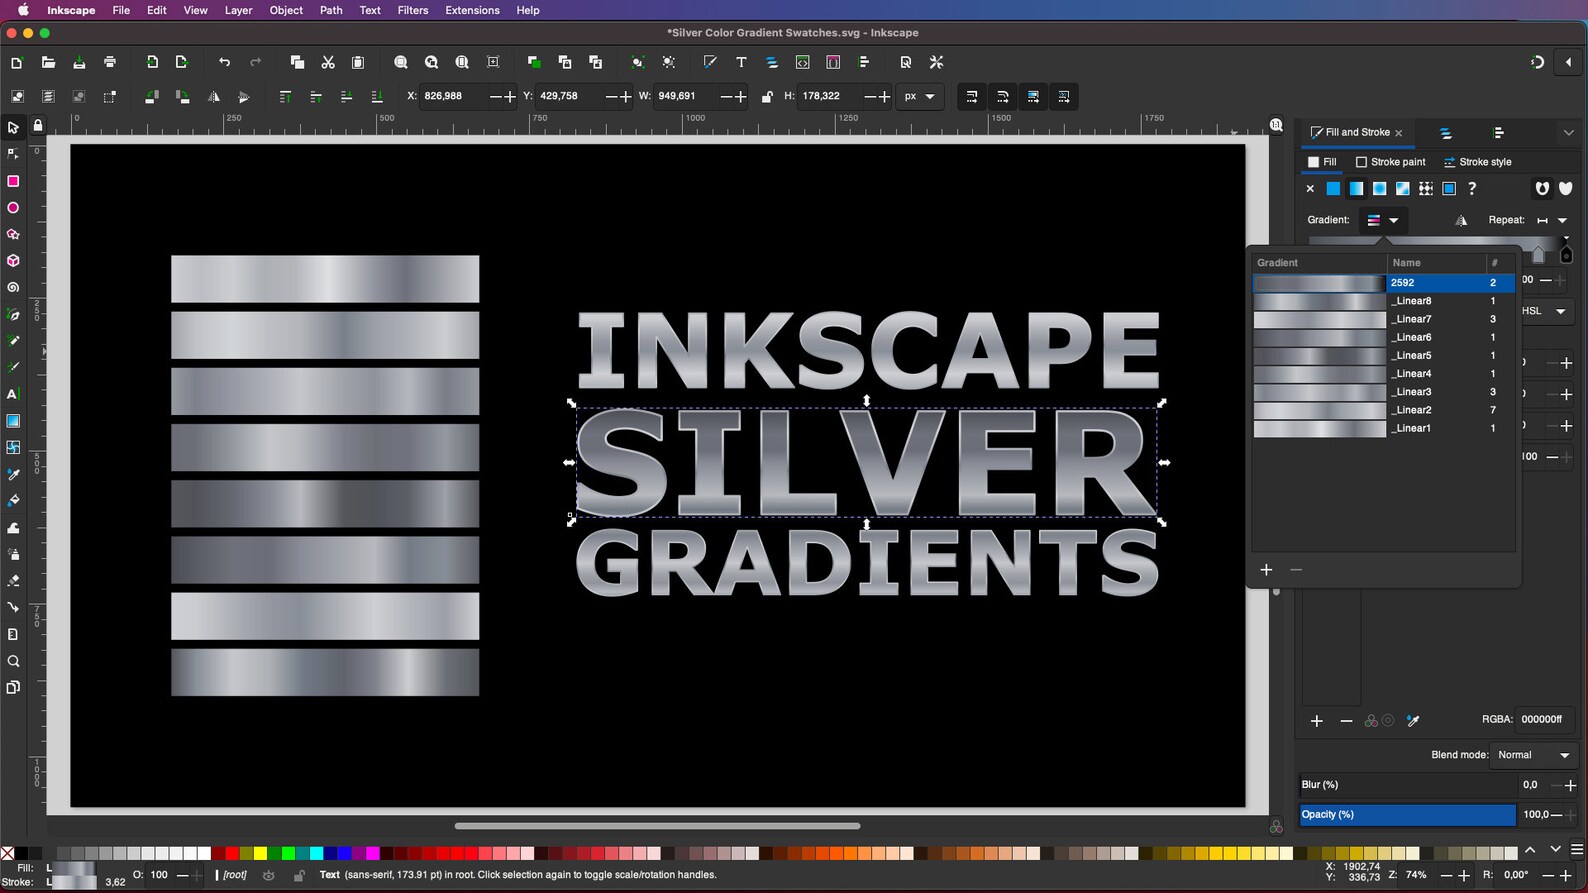Image resolution: width=1588 pixels, height=893 pixels.
Task: Select the _Linear5 gradient row
Action: [1384, 355]
